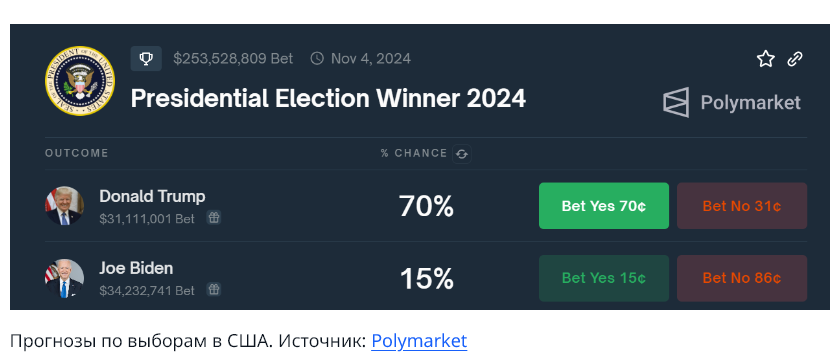
Task: Click Donald Trump's avatar photo
Action: (65, 206)
